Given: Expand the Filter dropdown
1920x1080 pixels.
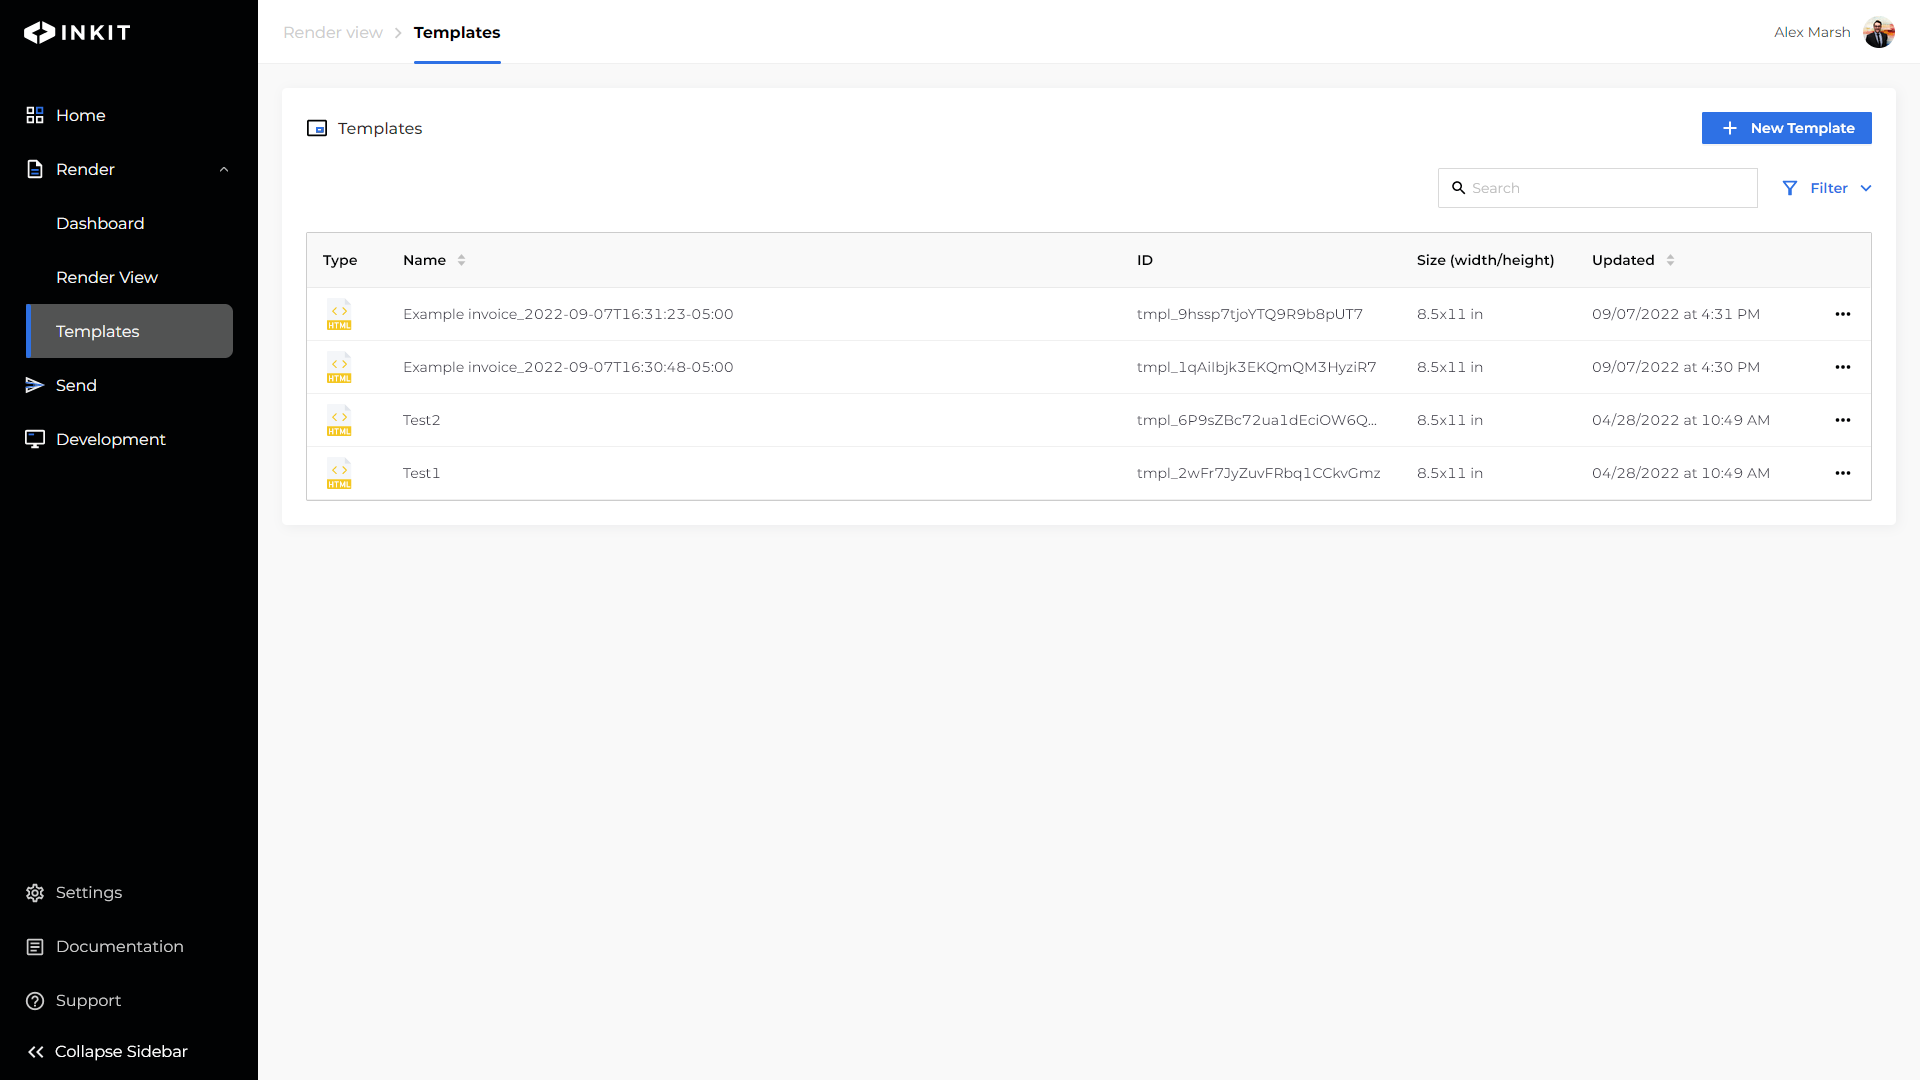Looking at the screenshot, I should click(x=1827, y=188).
